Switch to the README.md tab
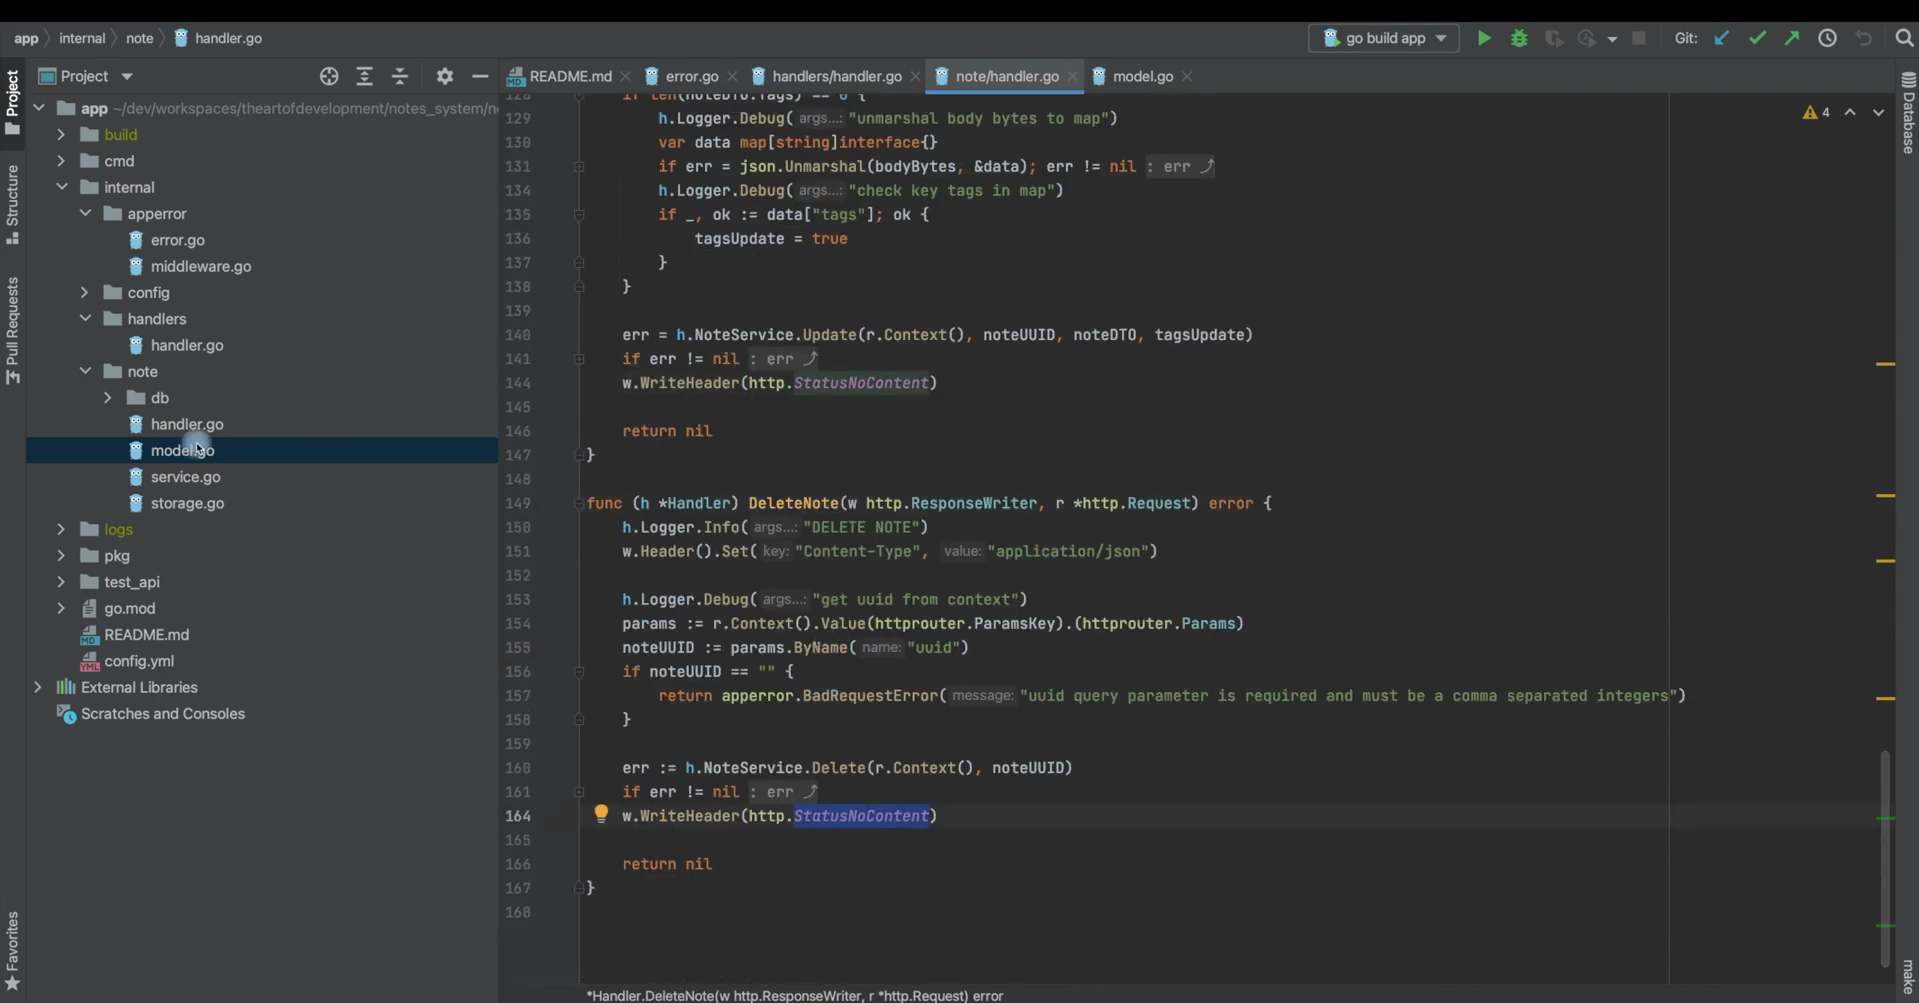 click(x=568, y=76)
